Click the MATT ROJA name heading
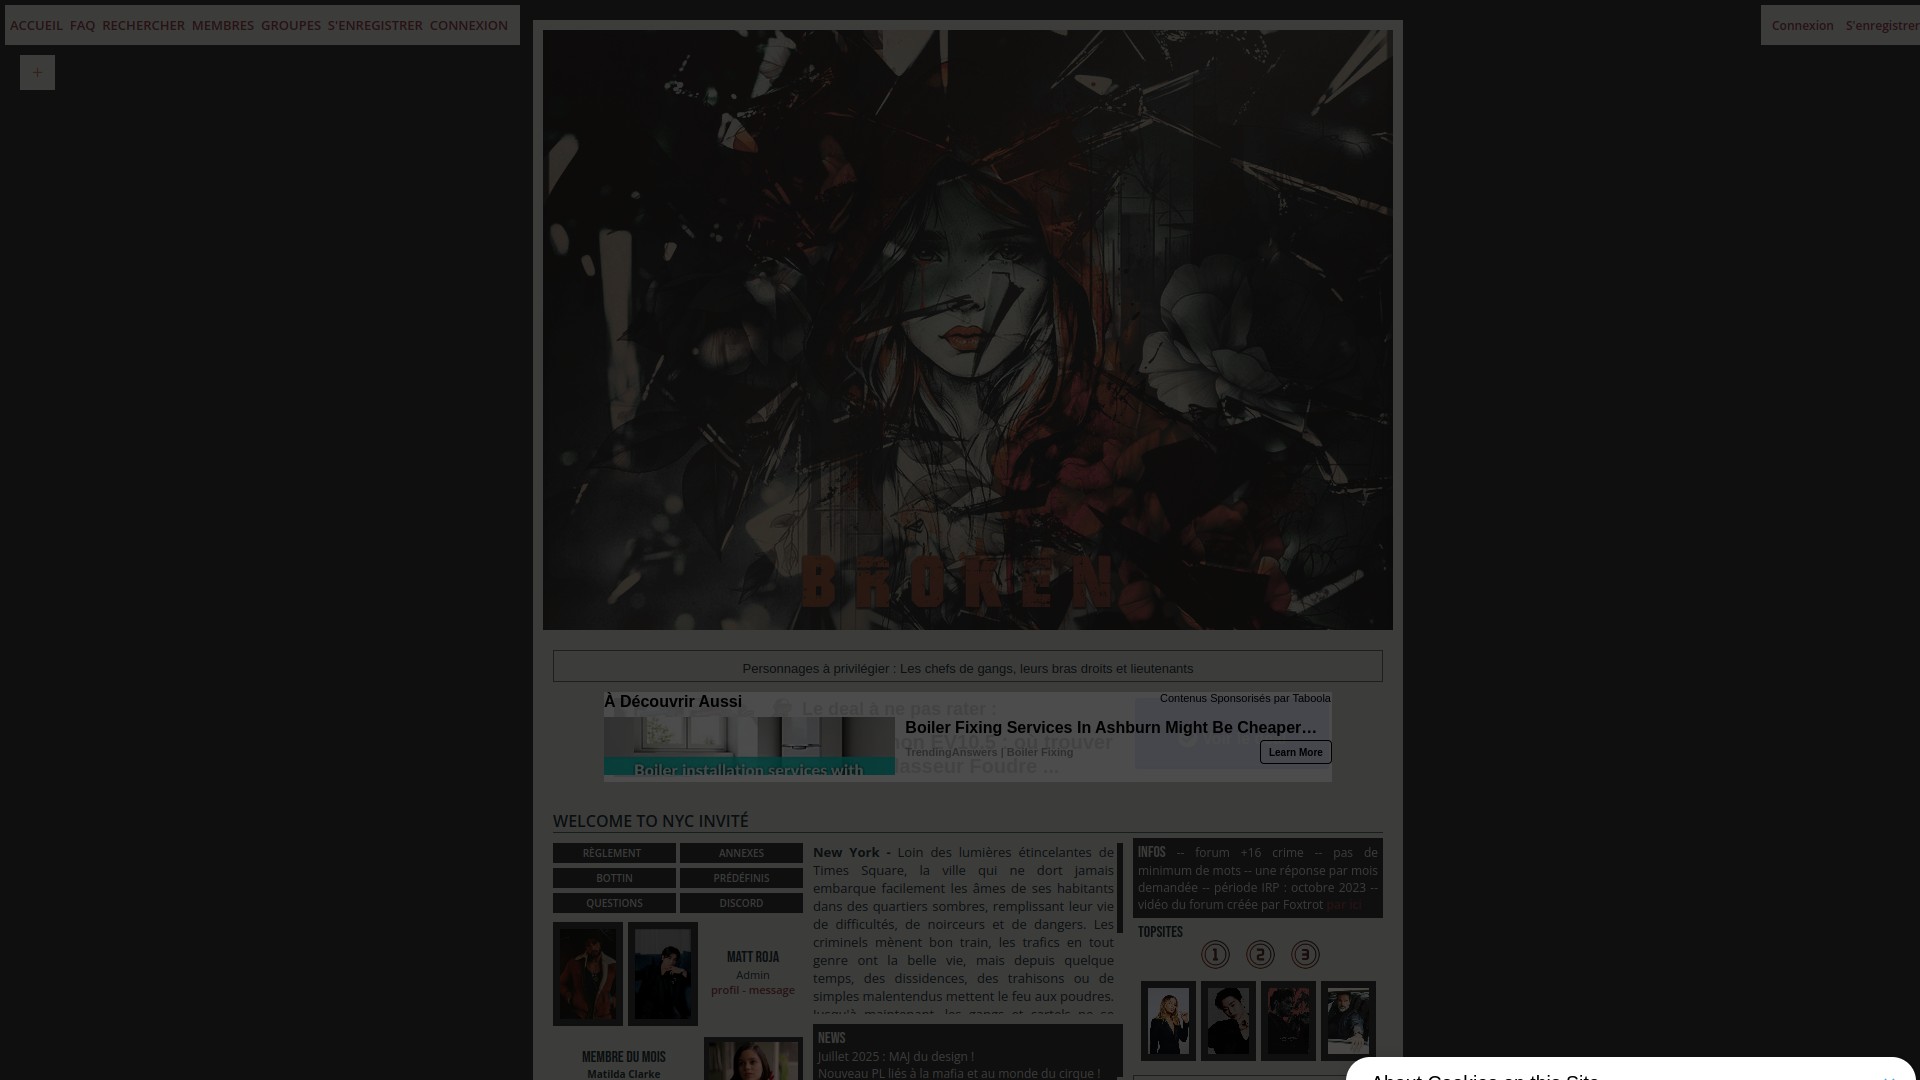This screenshot has width=1920, height=1080. (x=753, y=957)
